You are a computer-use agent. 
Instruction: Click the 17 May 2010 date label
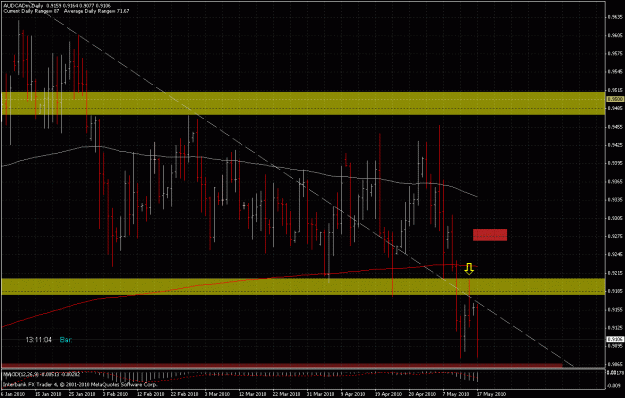coord(491,394)
